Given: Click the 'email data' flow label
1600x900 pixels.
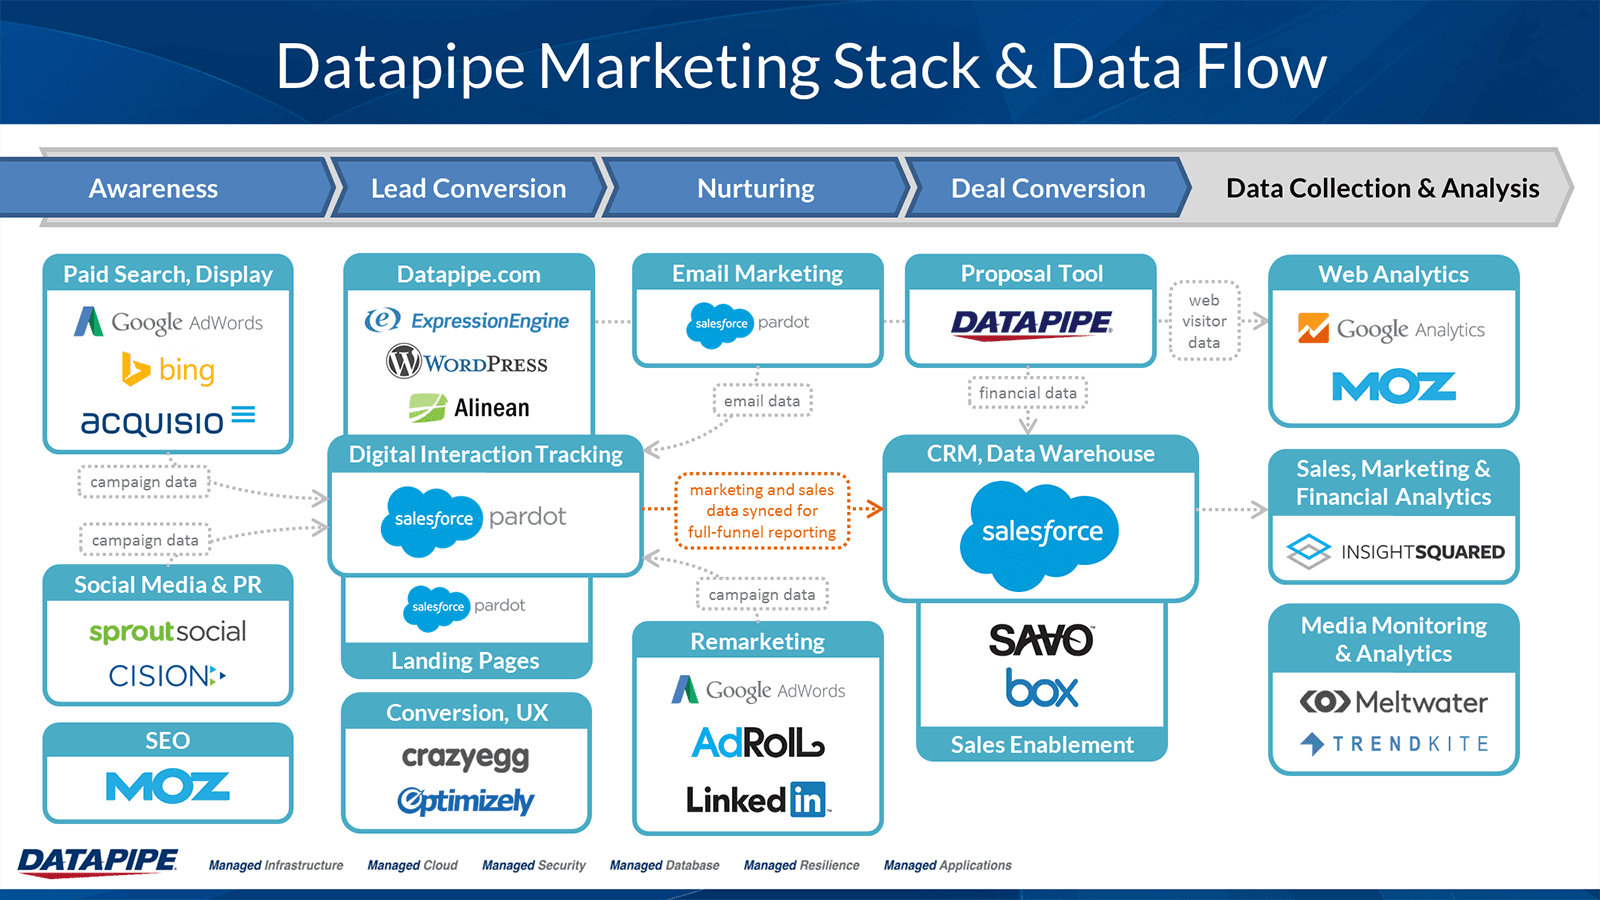Looking at the screenshot, I should [762, 401].
